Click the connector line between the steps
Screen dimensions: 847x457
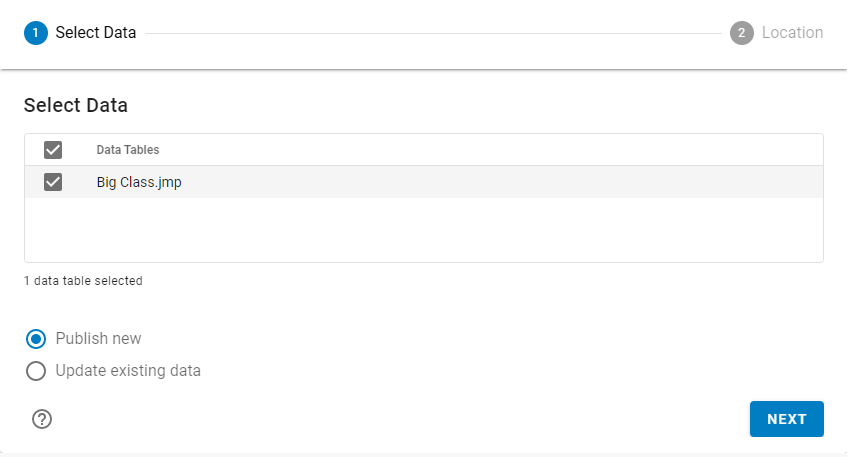[x=432, y=33]
